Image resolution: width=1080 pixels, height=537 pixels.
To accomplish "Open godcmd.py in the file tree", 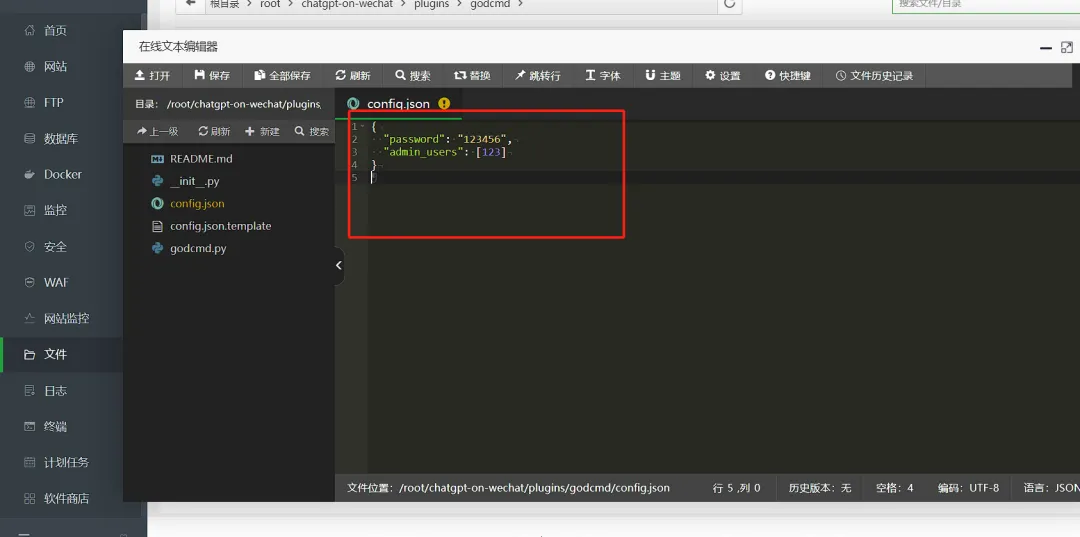I will click(198, 249).
